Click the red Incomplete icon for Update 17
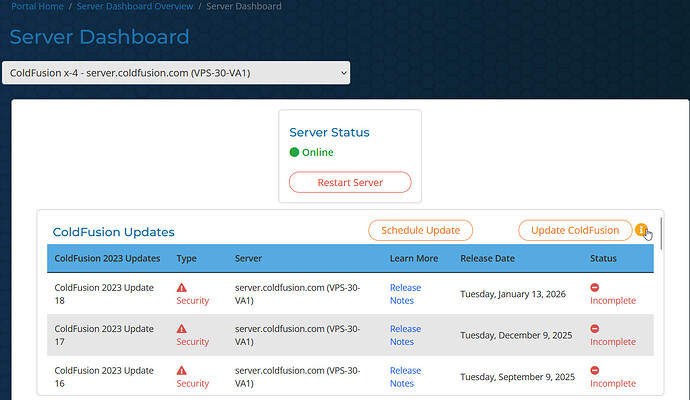690x400 pixels. click(x=595, y=328)
